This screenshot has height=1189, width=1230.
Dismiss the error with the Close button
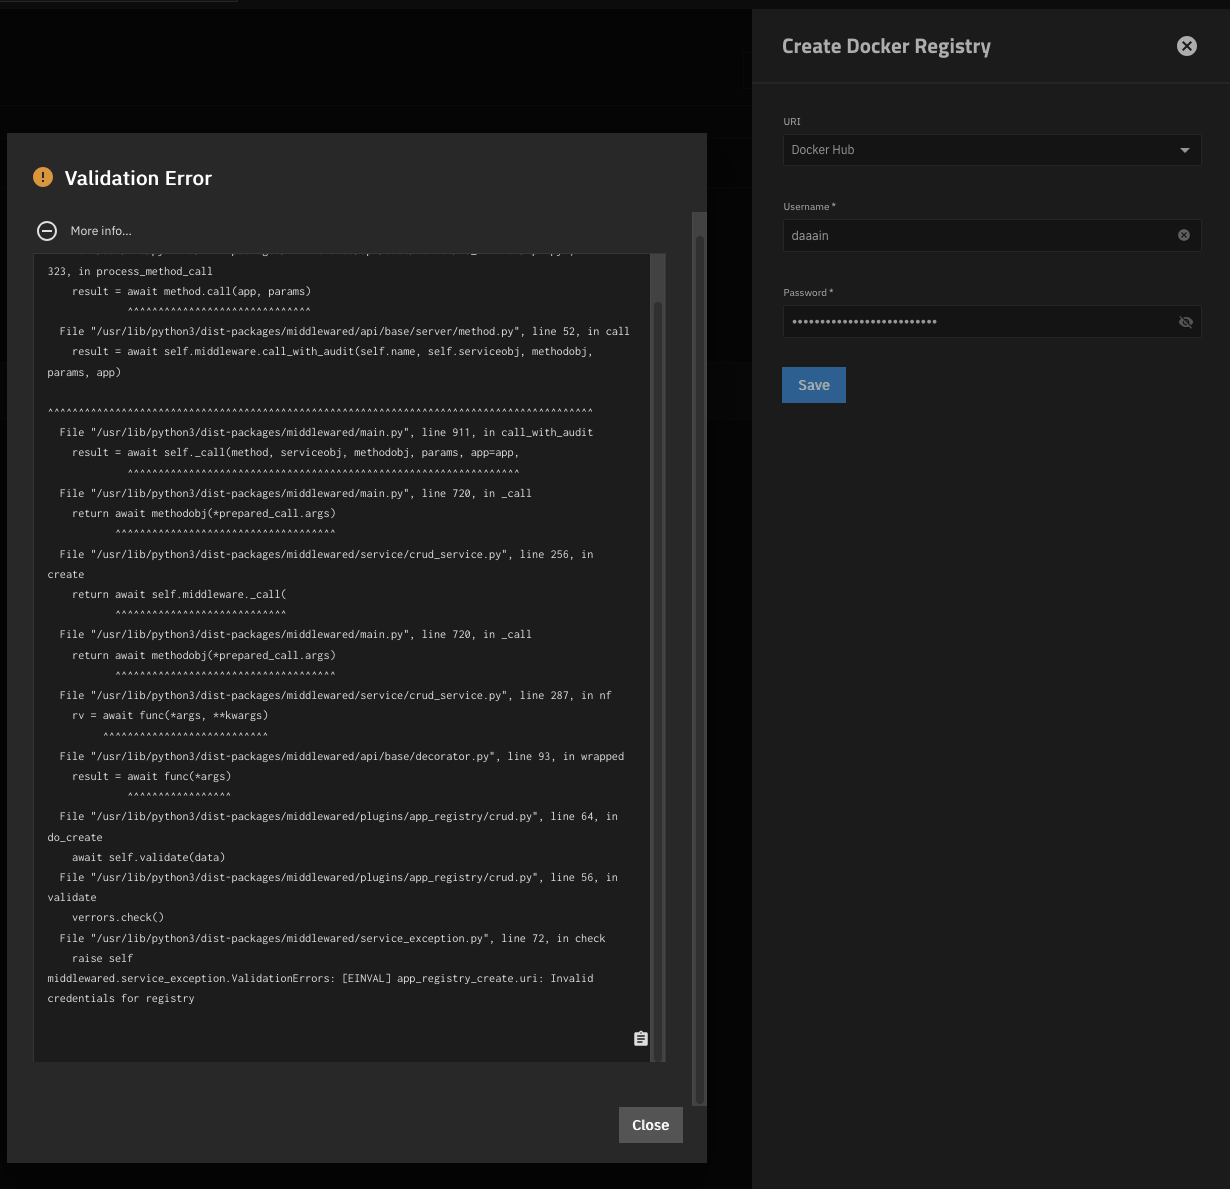pos(650,1125)
